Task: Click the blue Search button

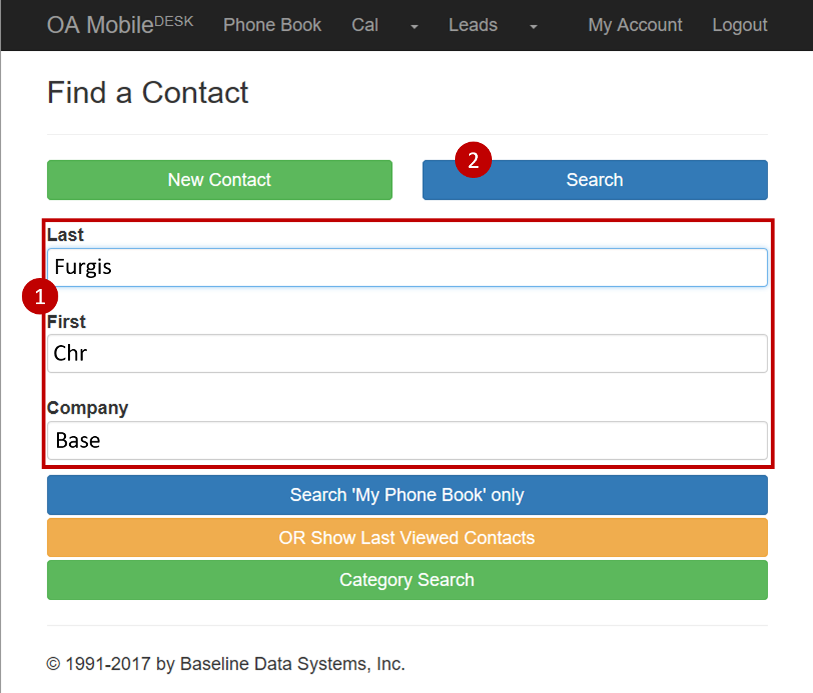Action: 595,180
